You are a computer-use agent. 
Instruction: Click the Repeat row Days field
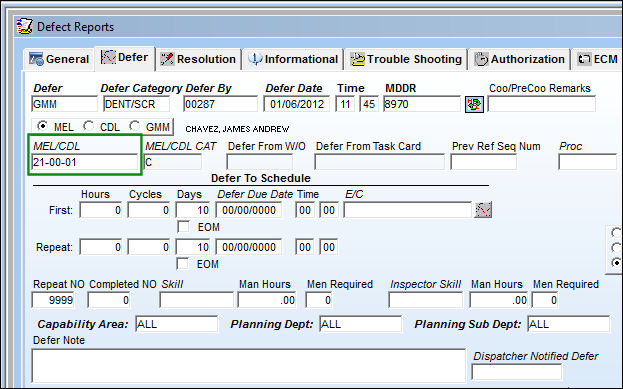[193, 247]
